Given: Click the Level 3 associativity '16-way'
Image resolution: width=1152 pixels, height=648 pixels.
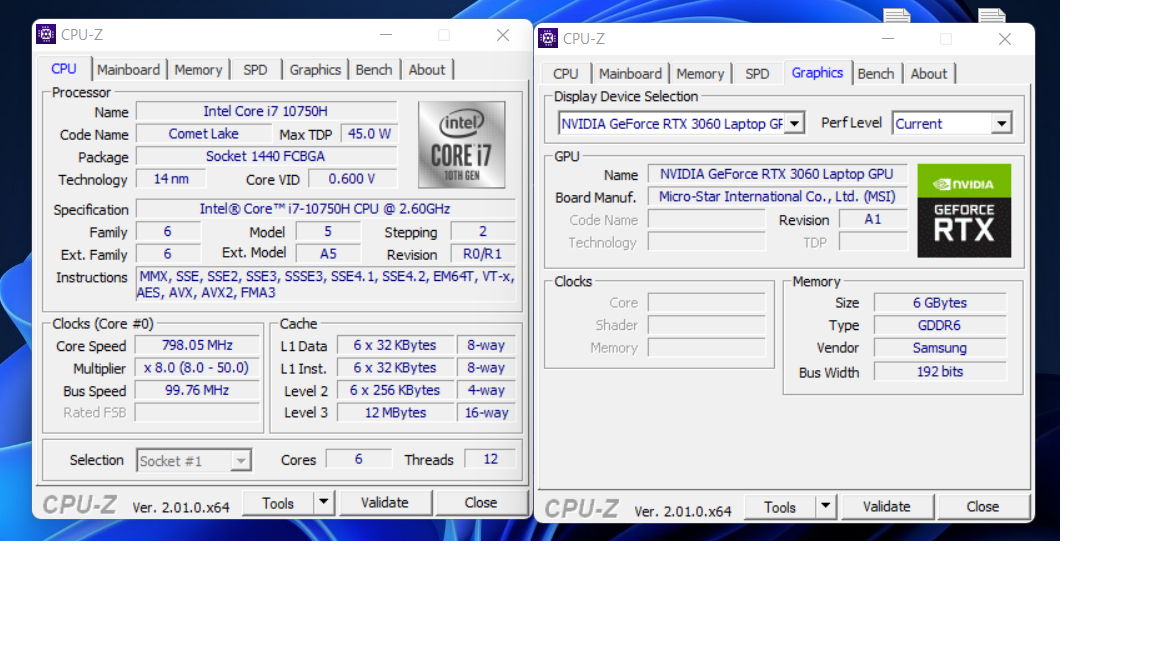Looking at the screenshot, I should 486,413.
